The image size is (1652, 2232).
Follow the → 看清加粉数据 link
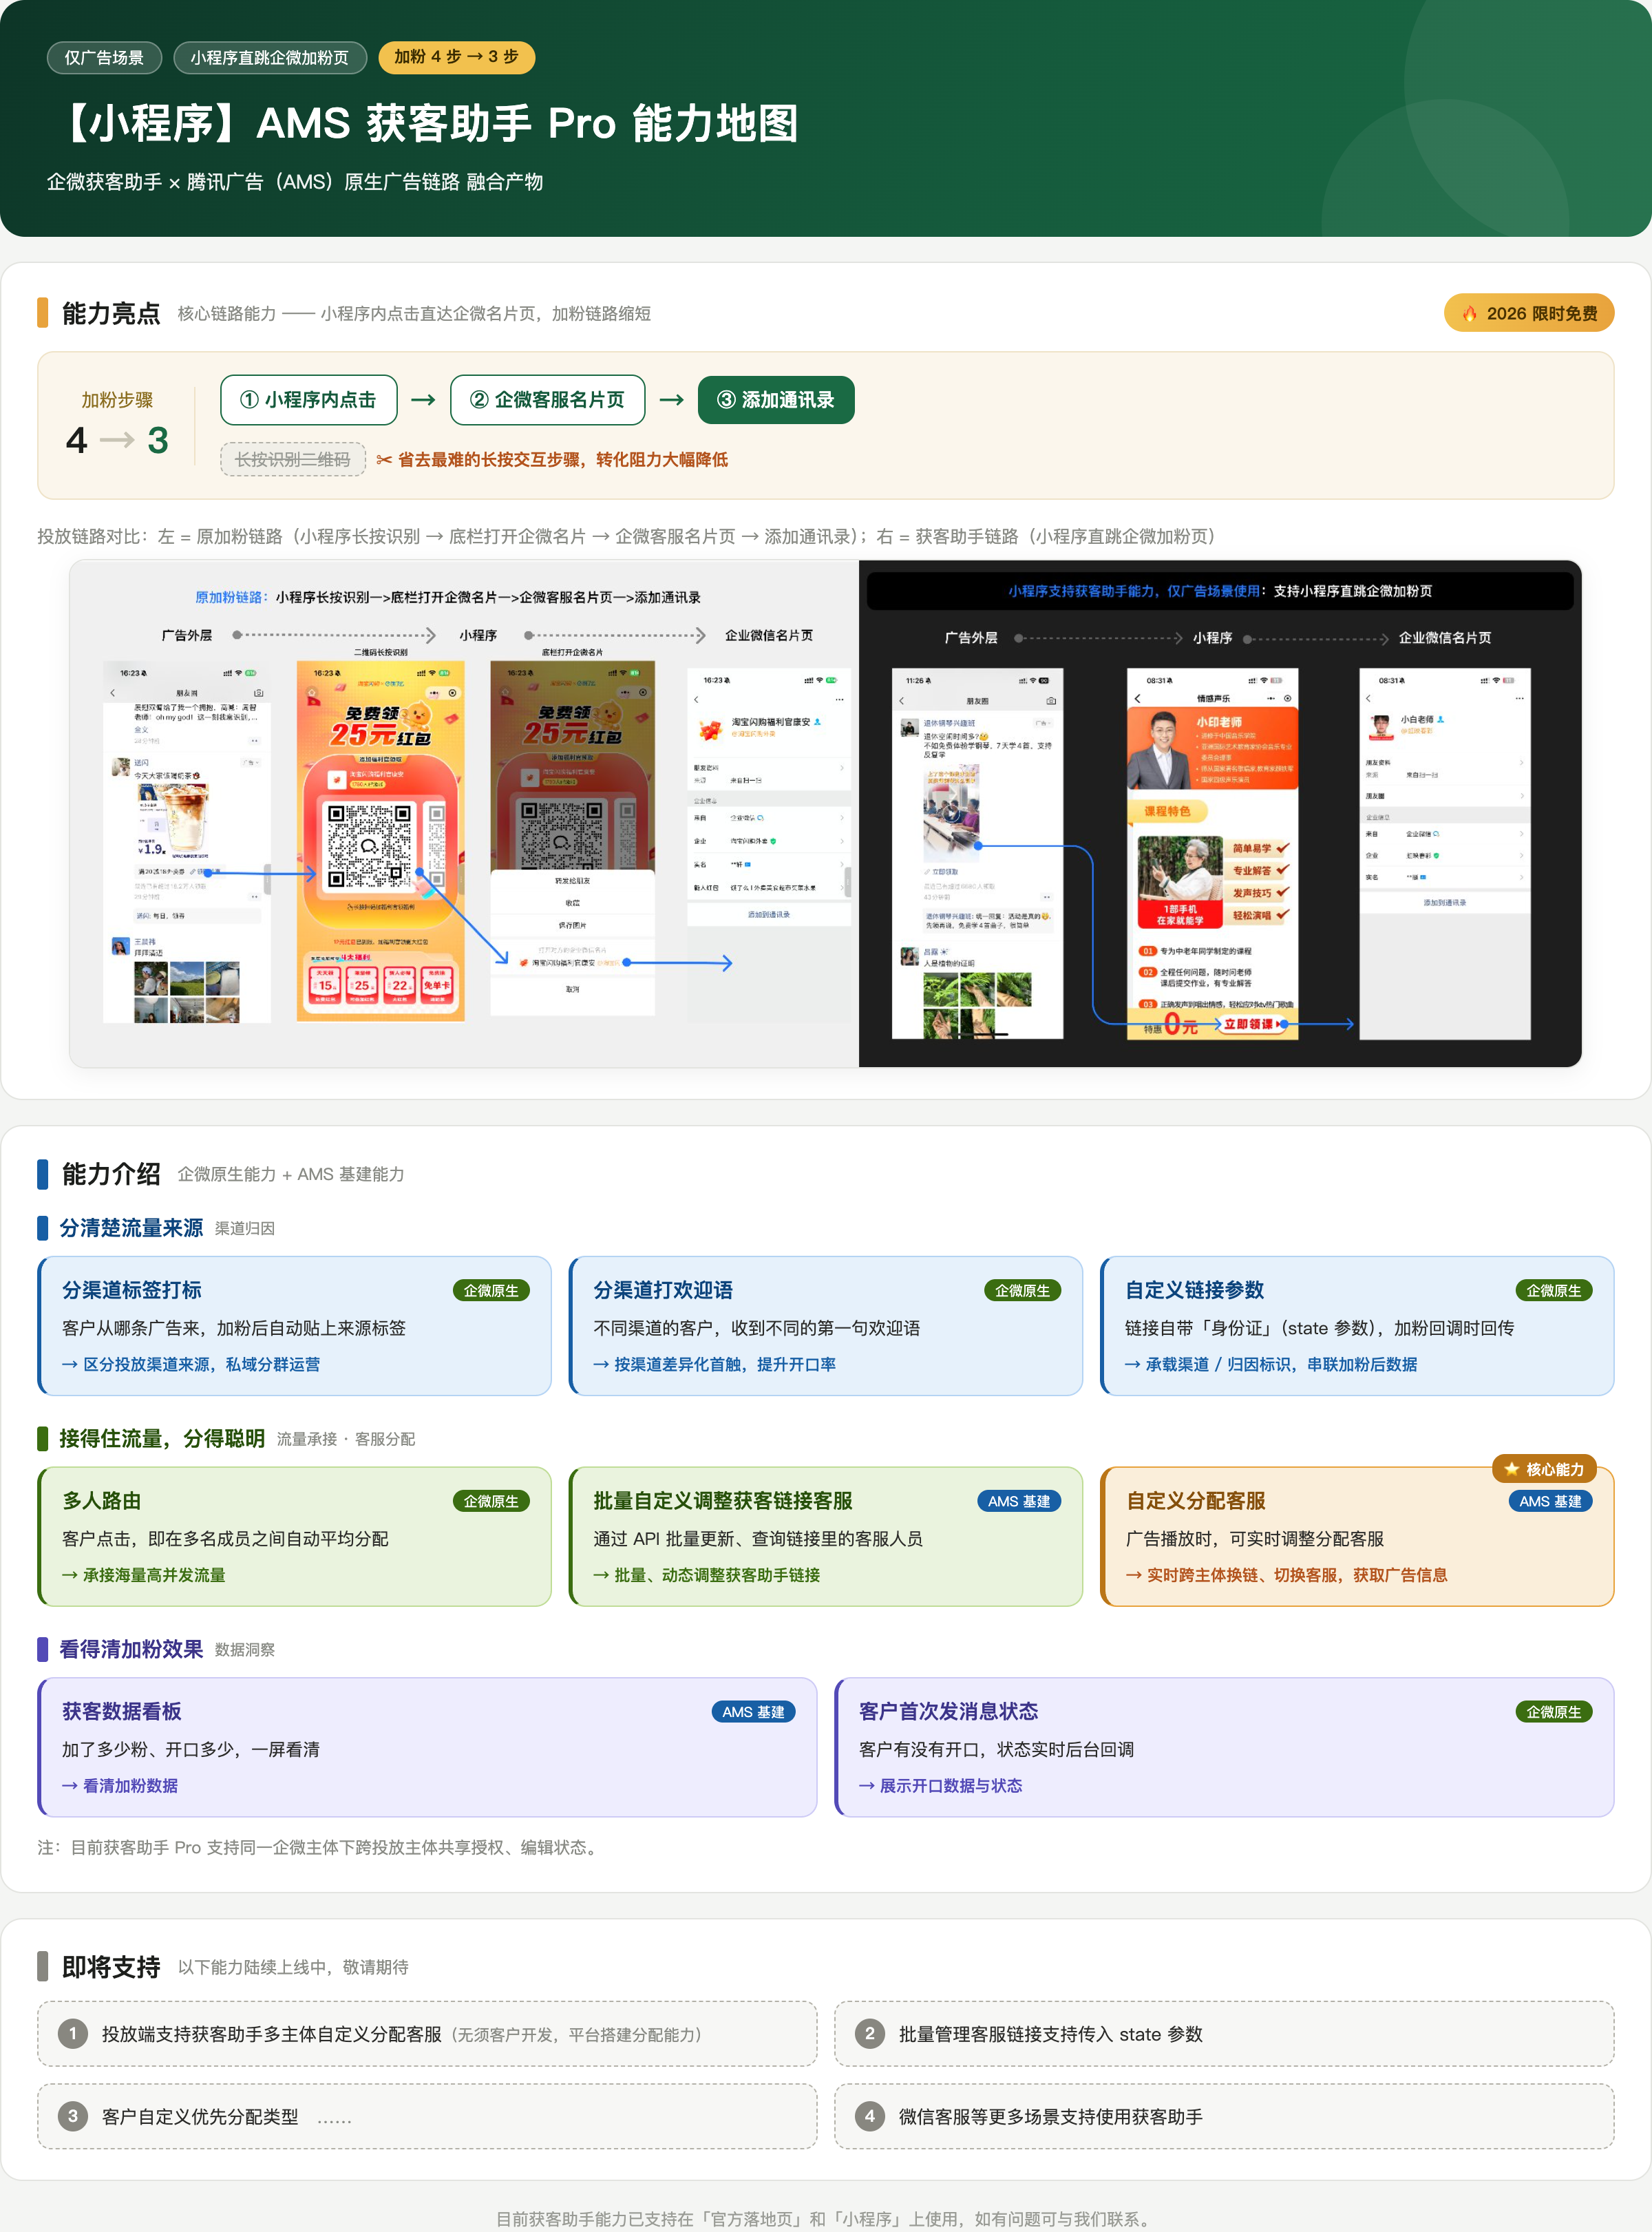120,1785
